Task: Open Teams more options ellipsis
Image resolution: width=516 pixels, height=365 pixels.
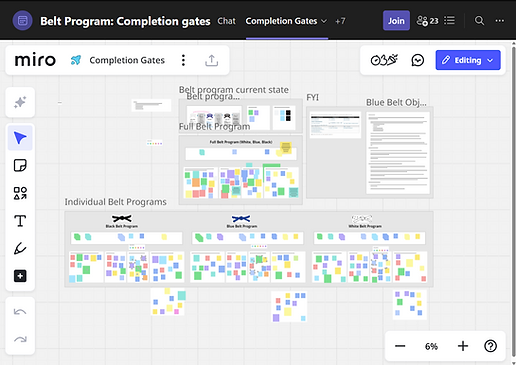Action: [x=500, y=21]
